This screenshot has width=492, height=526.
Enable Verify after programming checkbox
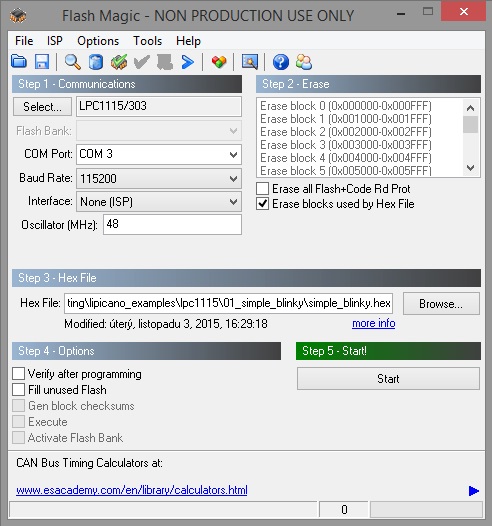point(18,373)
